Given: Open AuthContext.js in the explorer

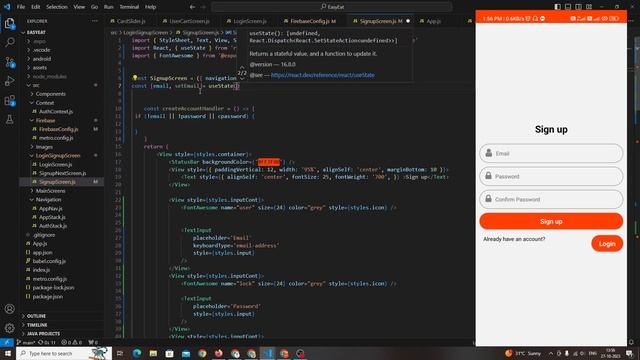Looking at the screenshot, I should pos(56,111).
